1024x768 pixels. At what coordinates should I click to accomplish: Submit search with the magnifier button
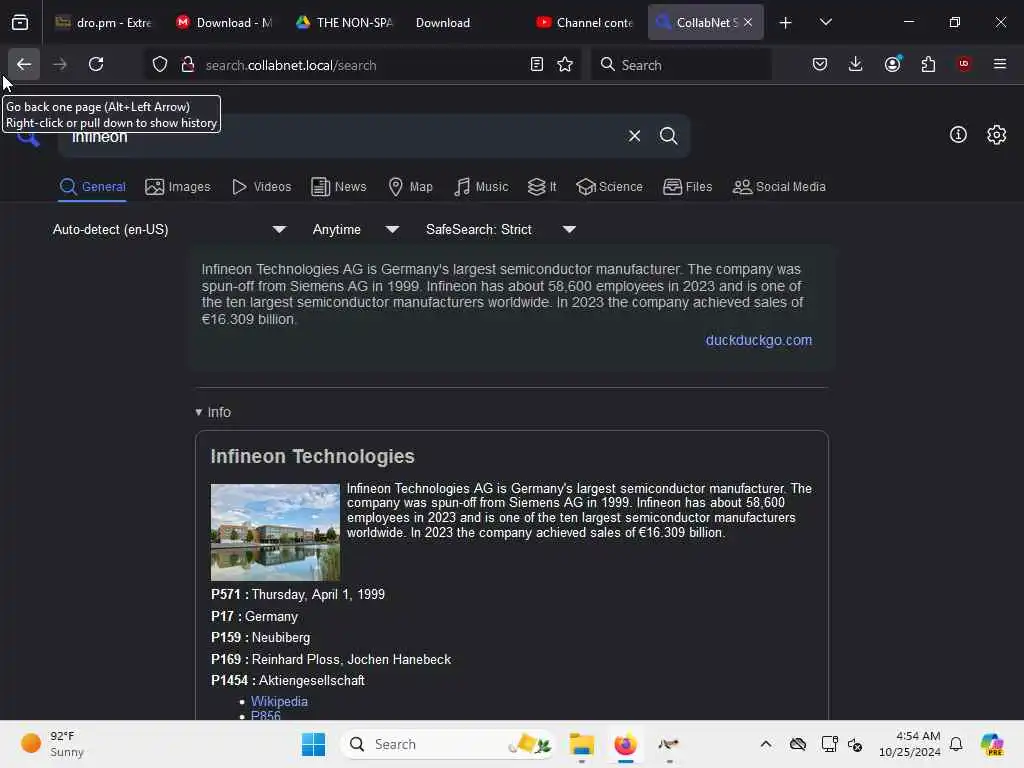coord(669,136)
